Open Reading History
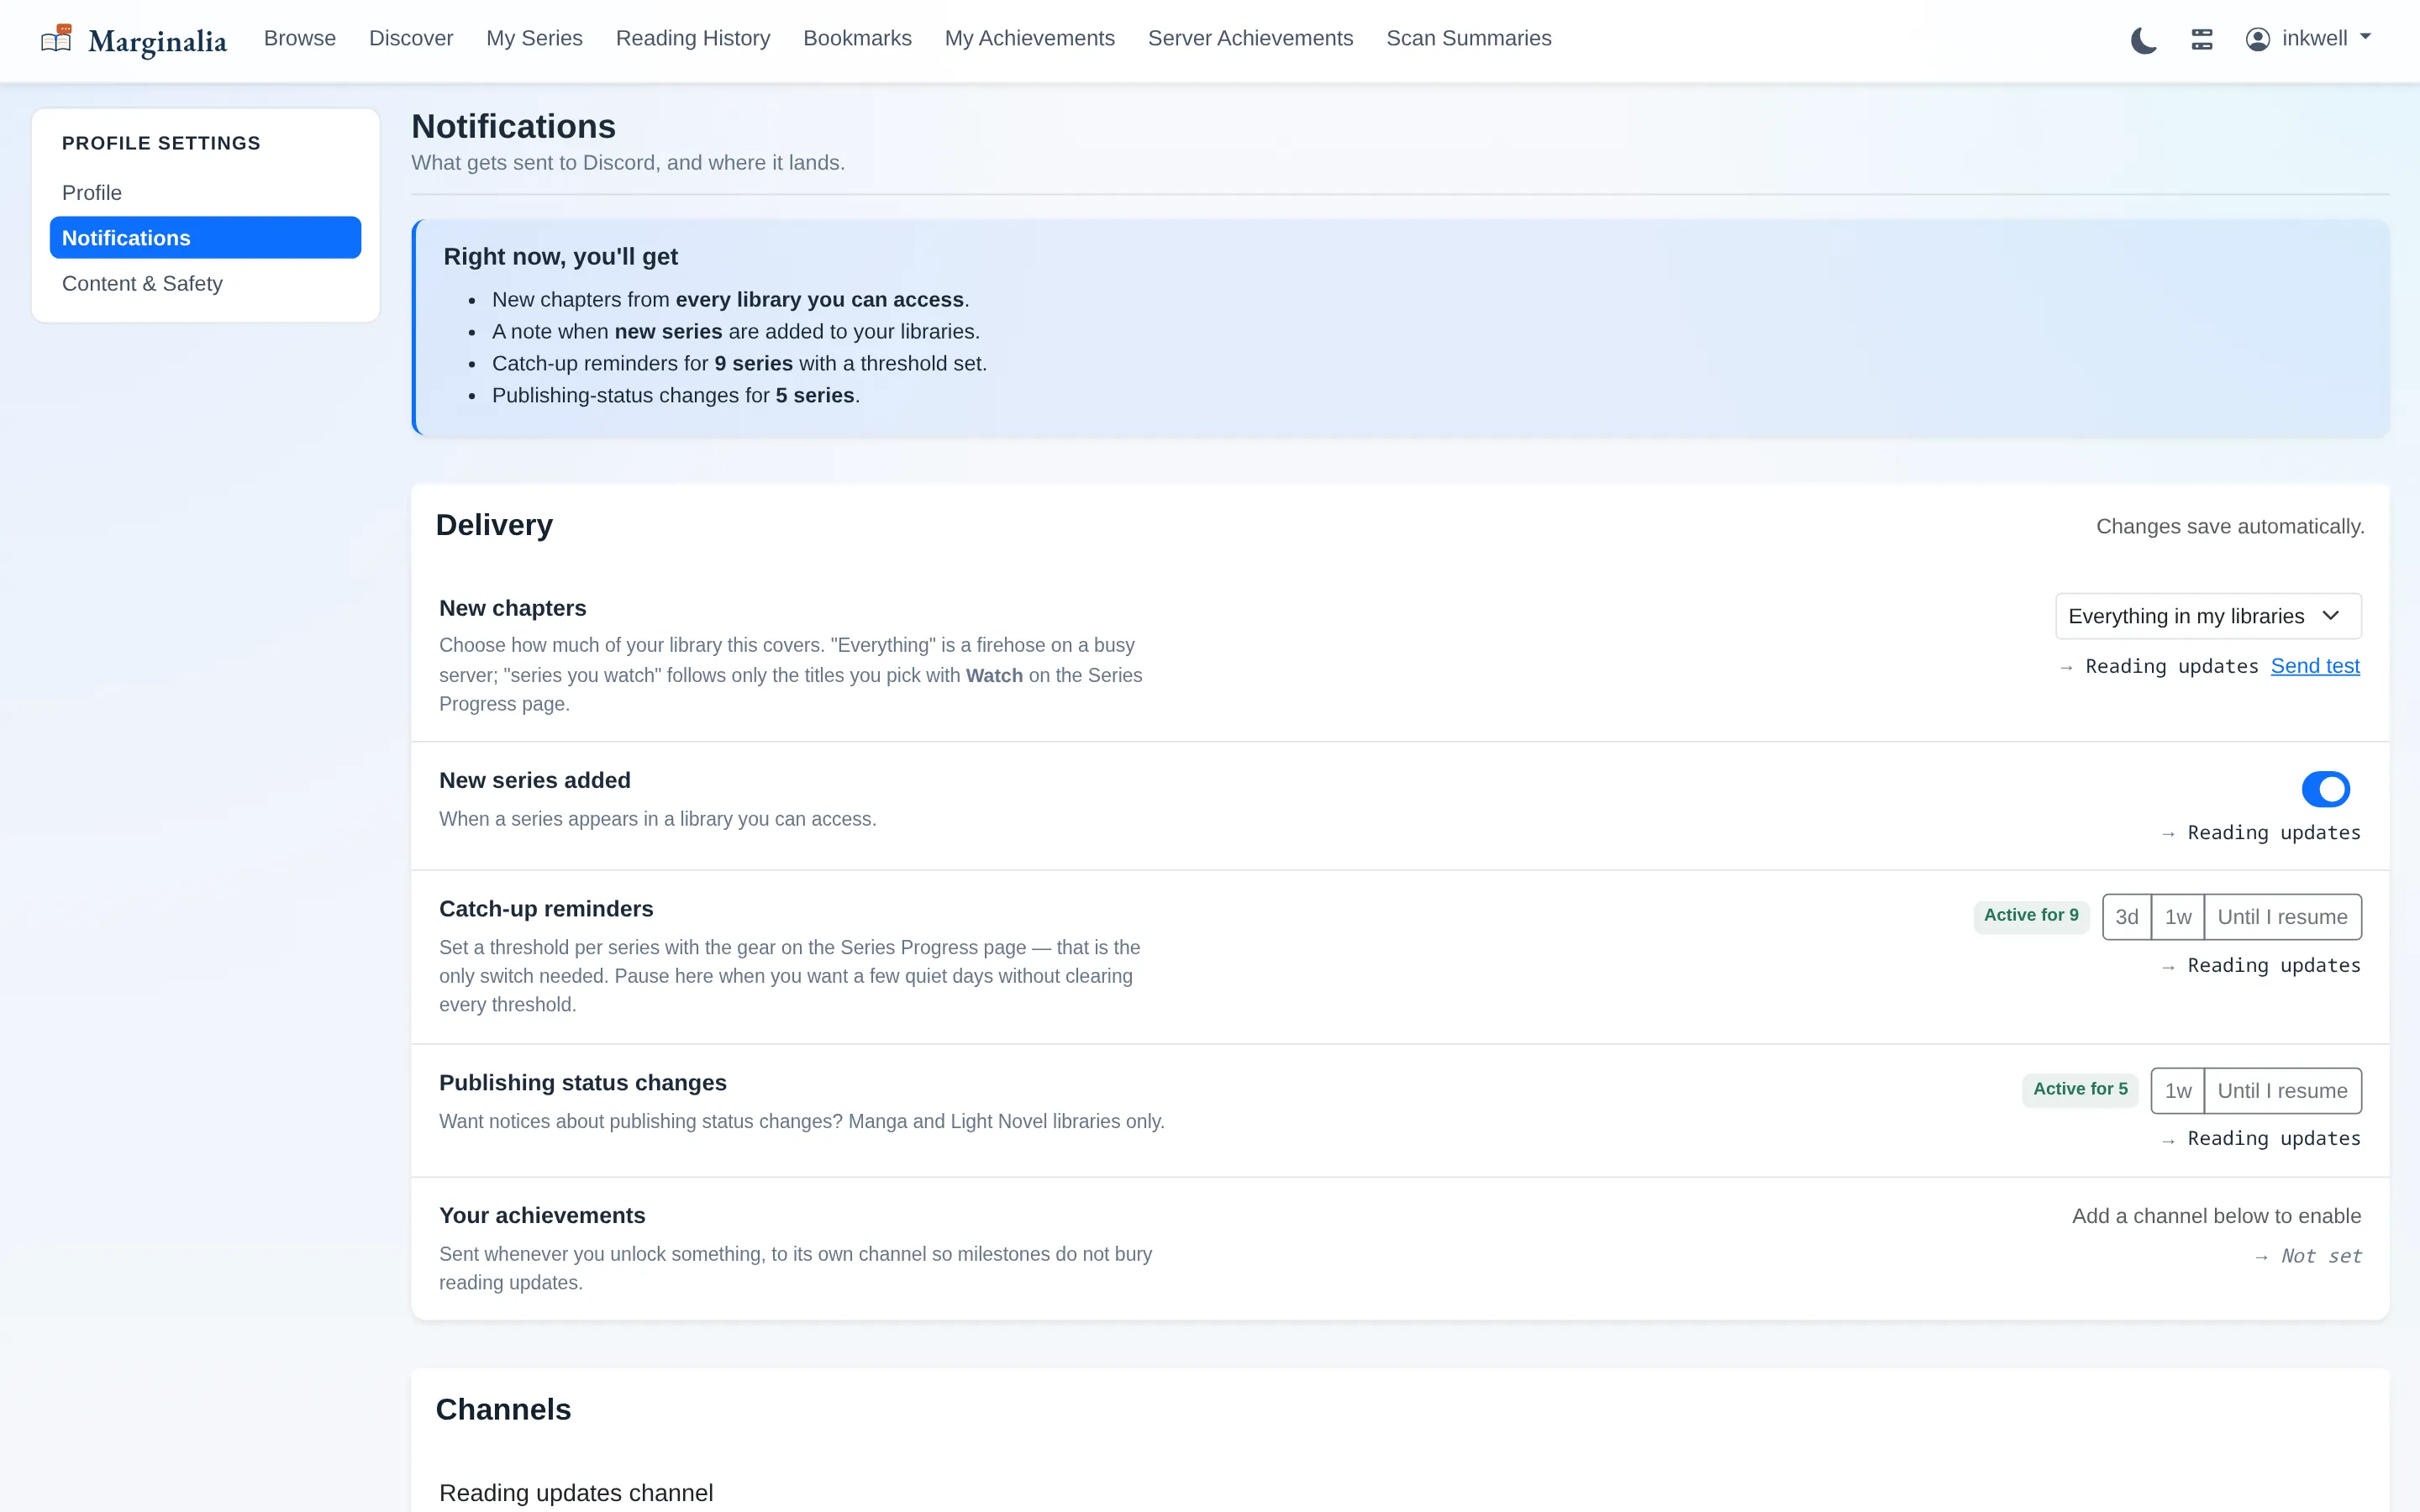 [x=693, y=38]
